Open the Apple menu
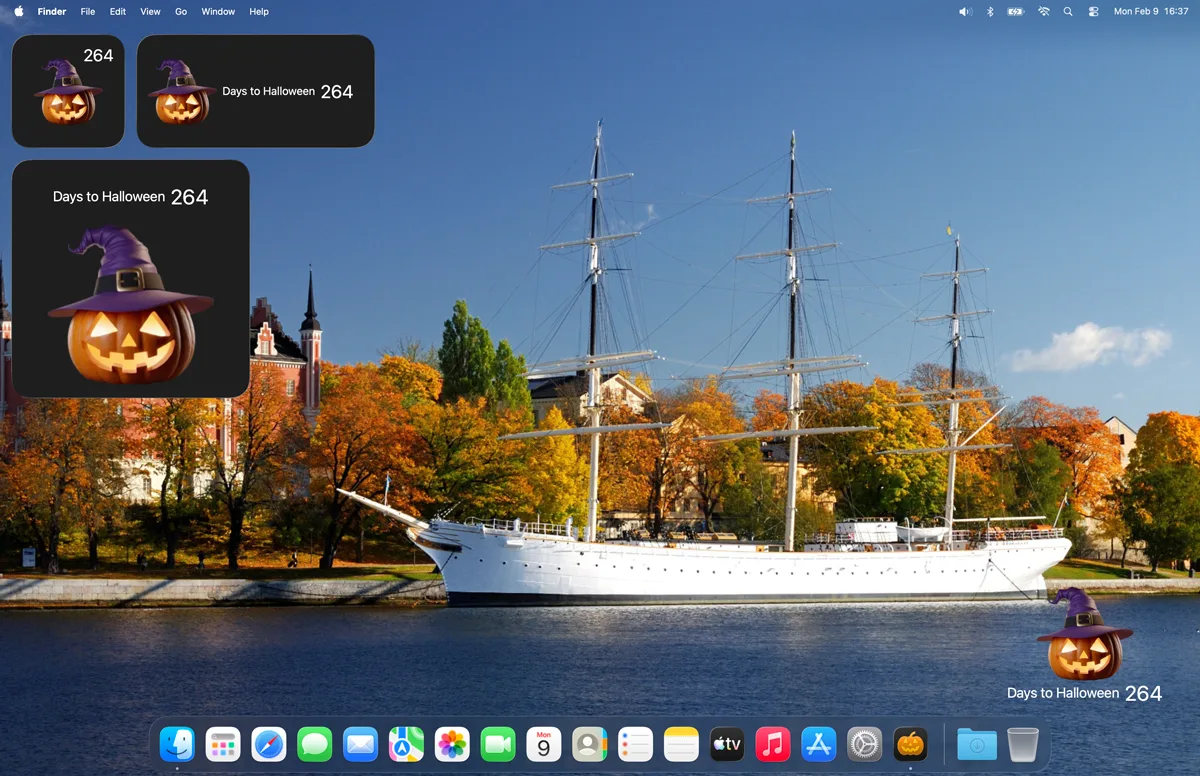 coord(18,12)
